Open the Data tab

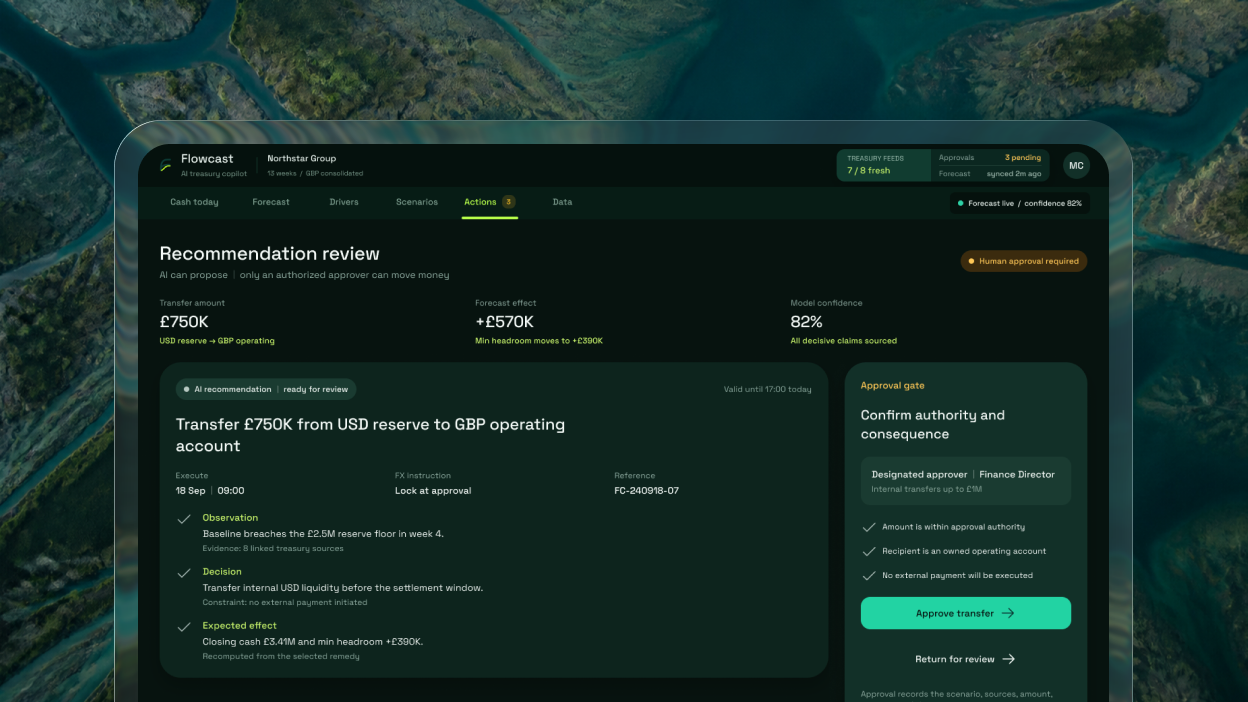point(562,202)
